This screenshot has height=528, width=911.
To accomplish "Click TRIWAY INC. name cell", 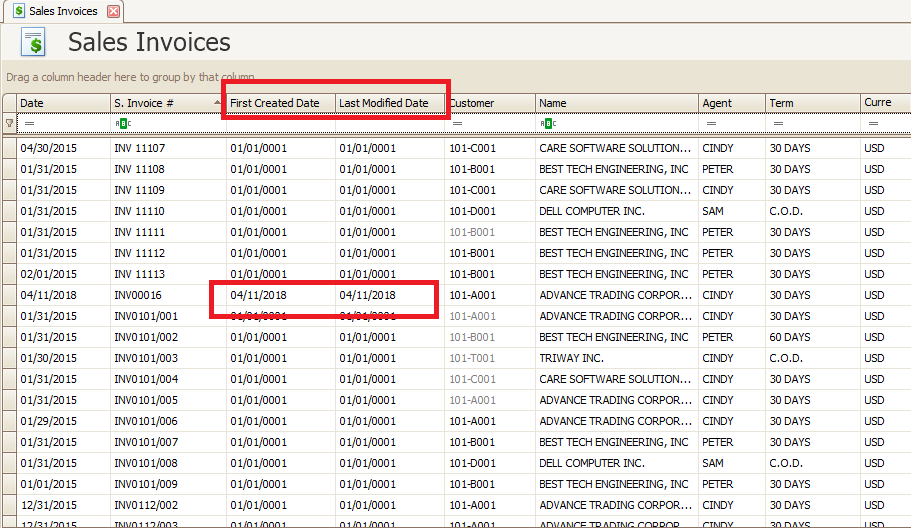I will coord(616,358).
